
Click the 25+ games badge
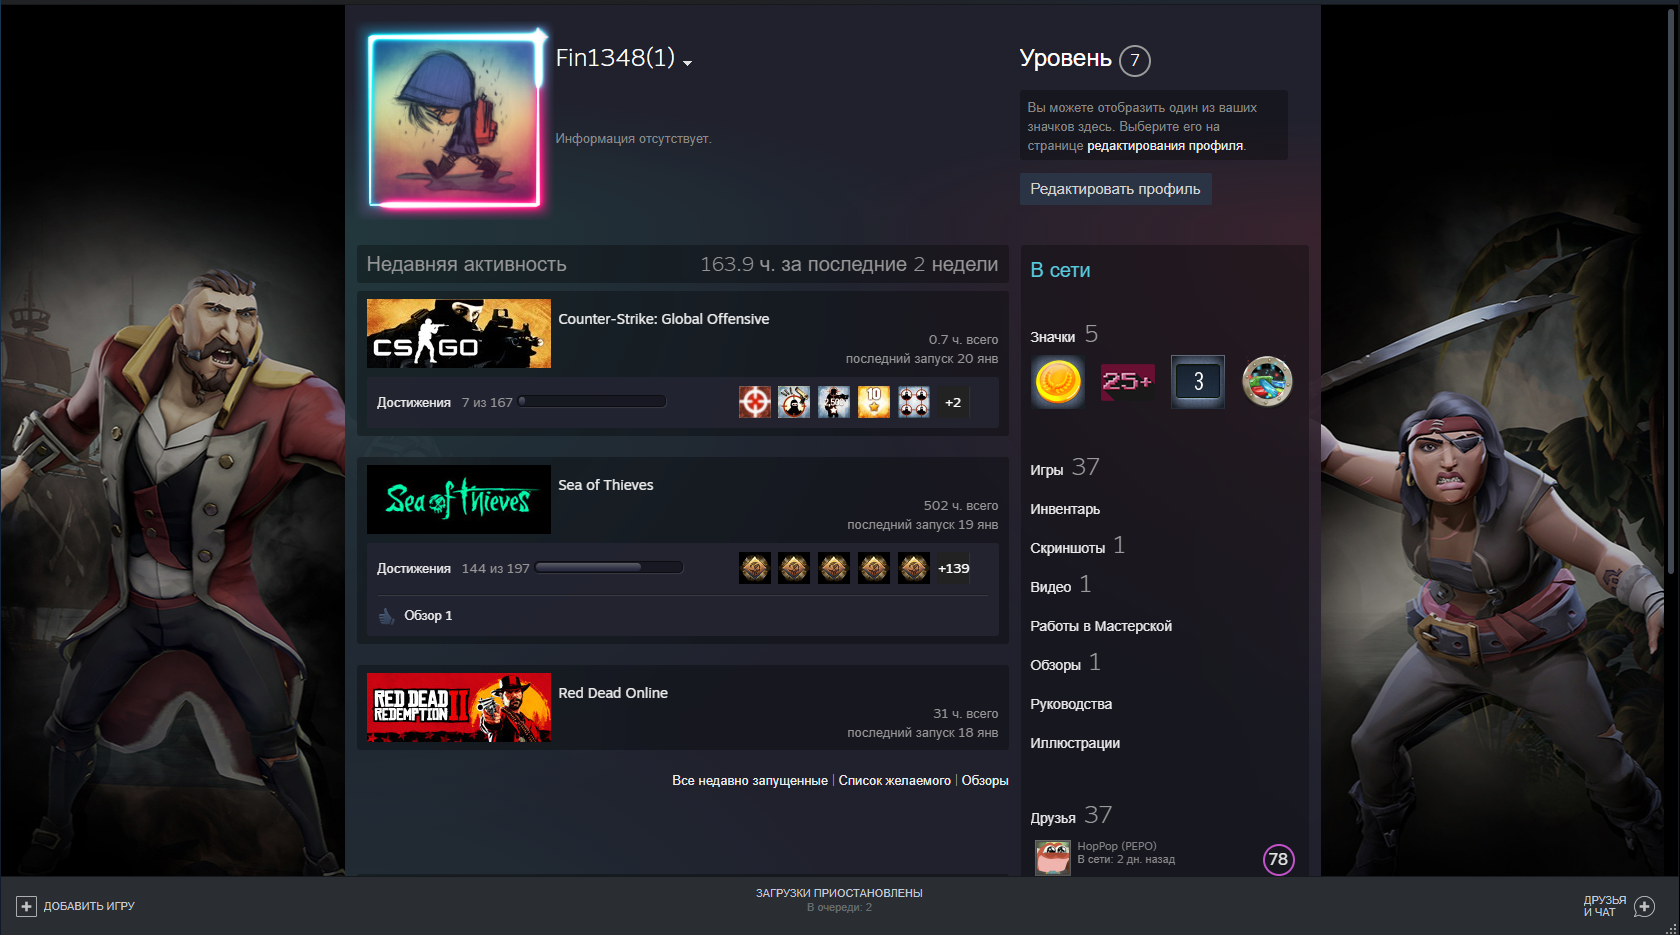pyautogui.click(x=1127, y=381)
